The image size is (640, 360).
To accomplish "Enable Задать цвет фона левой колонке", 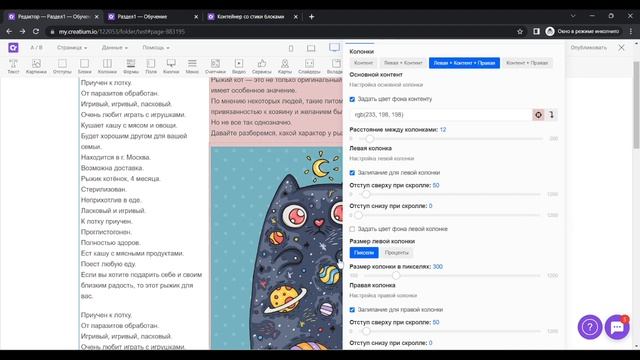I will tap(352, 229).
